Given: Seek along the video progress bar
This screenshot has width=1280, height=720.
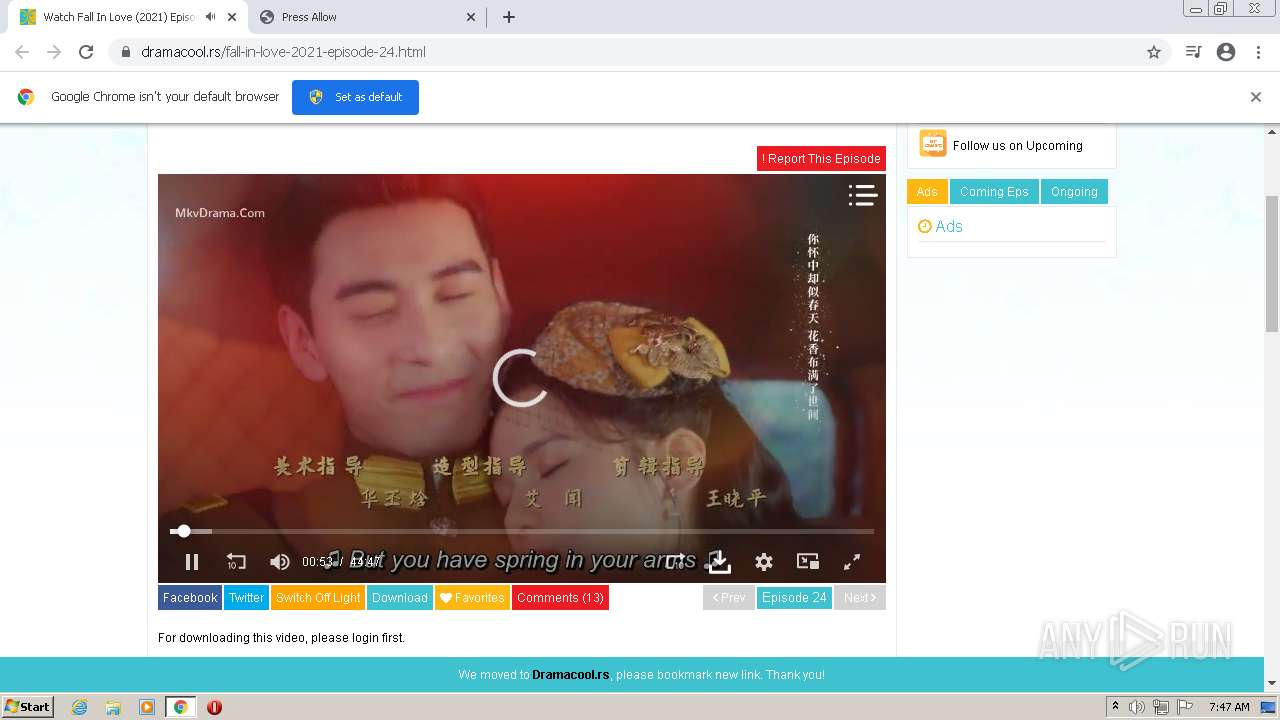Looking at the screenshot, I should coord(522,531).
